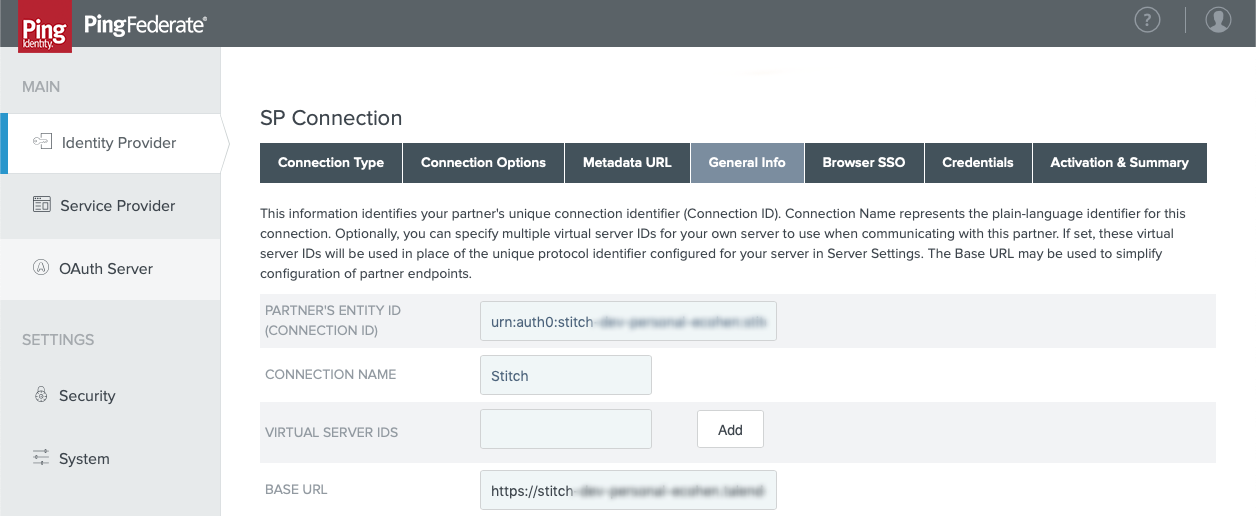Click the PARTNER'S ENTITY ID label
The image size is (1256, 516).
333,320
